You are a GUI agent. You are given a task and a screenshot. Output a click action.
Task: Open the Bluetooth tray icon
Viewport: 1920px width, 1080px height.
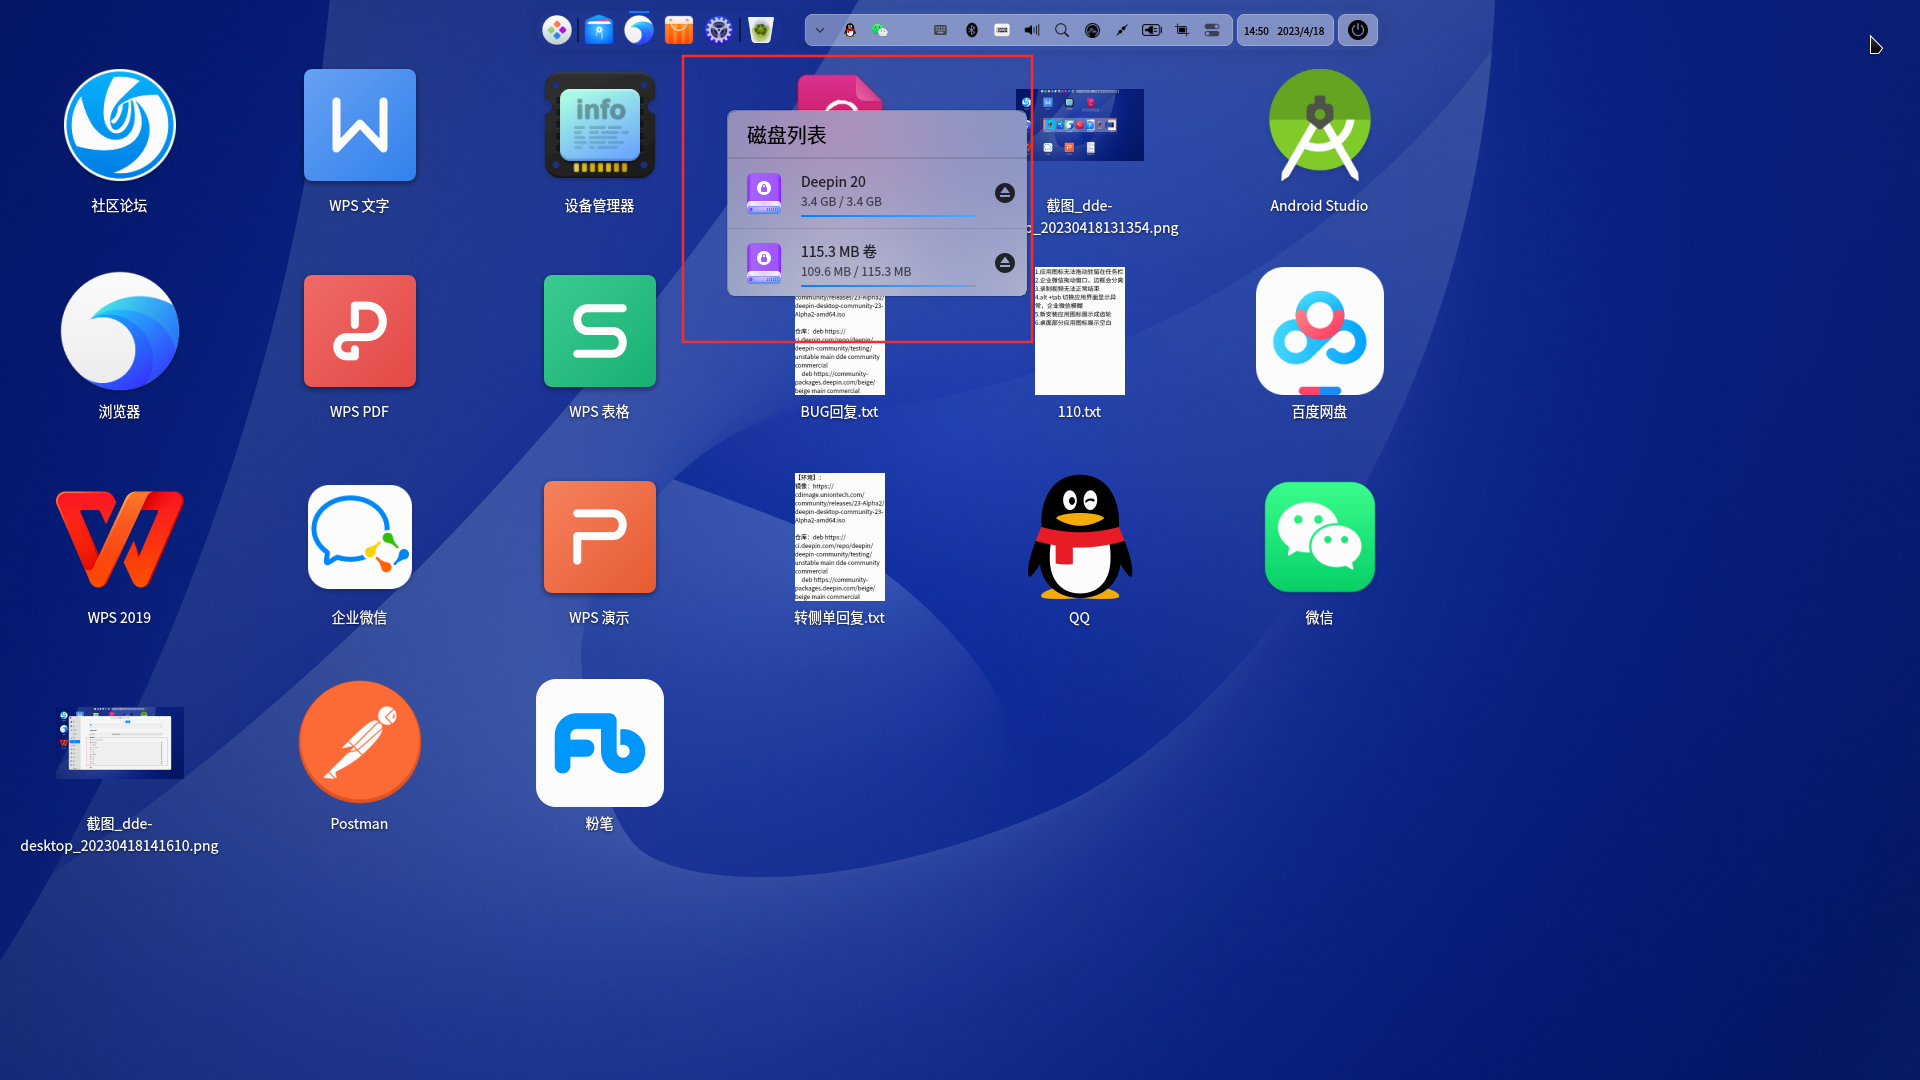[x=972, y=30]
